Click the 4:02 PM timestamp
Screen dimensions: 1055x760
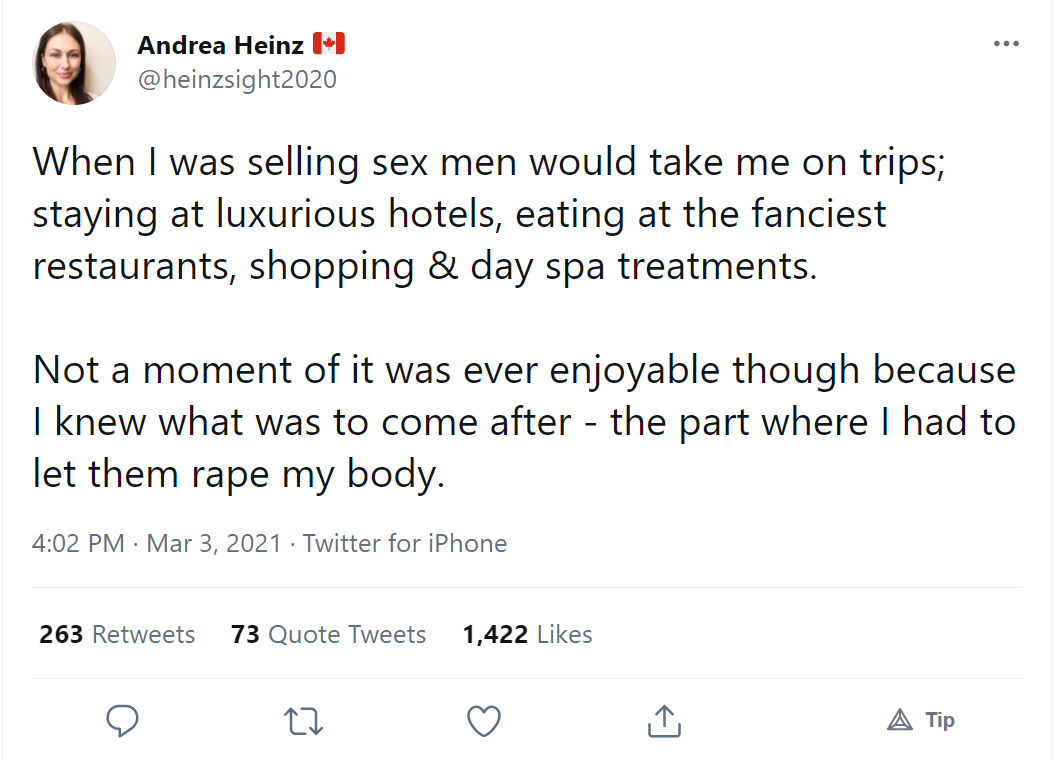(x=78, y=543)
